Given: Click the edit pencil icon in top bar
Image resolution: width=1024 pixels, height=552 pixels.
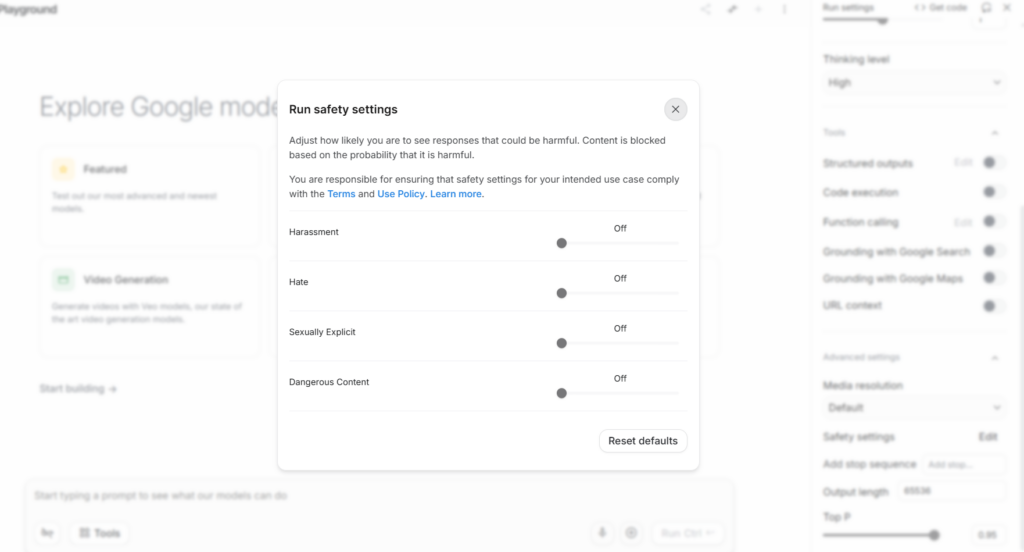Looking at the screenshot, I should (732, 9).
